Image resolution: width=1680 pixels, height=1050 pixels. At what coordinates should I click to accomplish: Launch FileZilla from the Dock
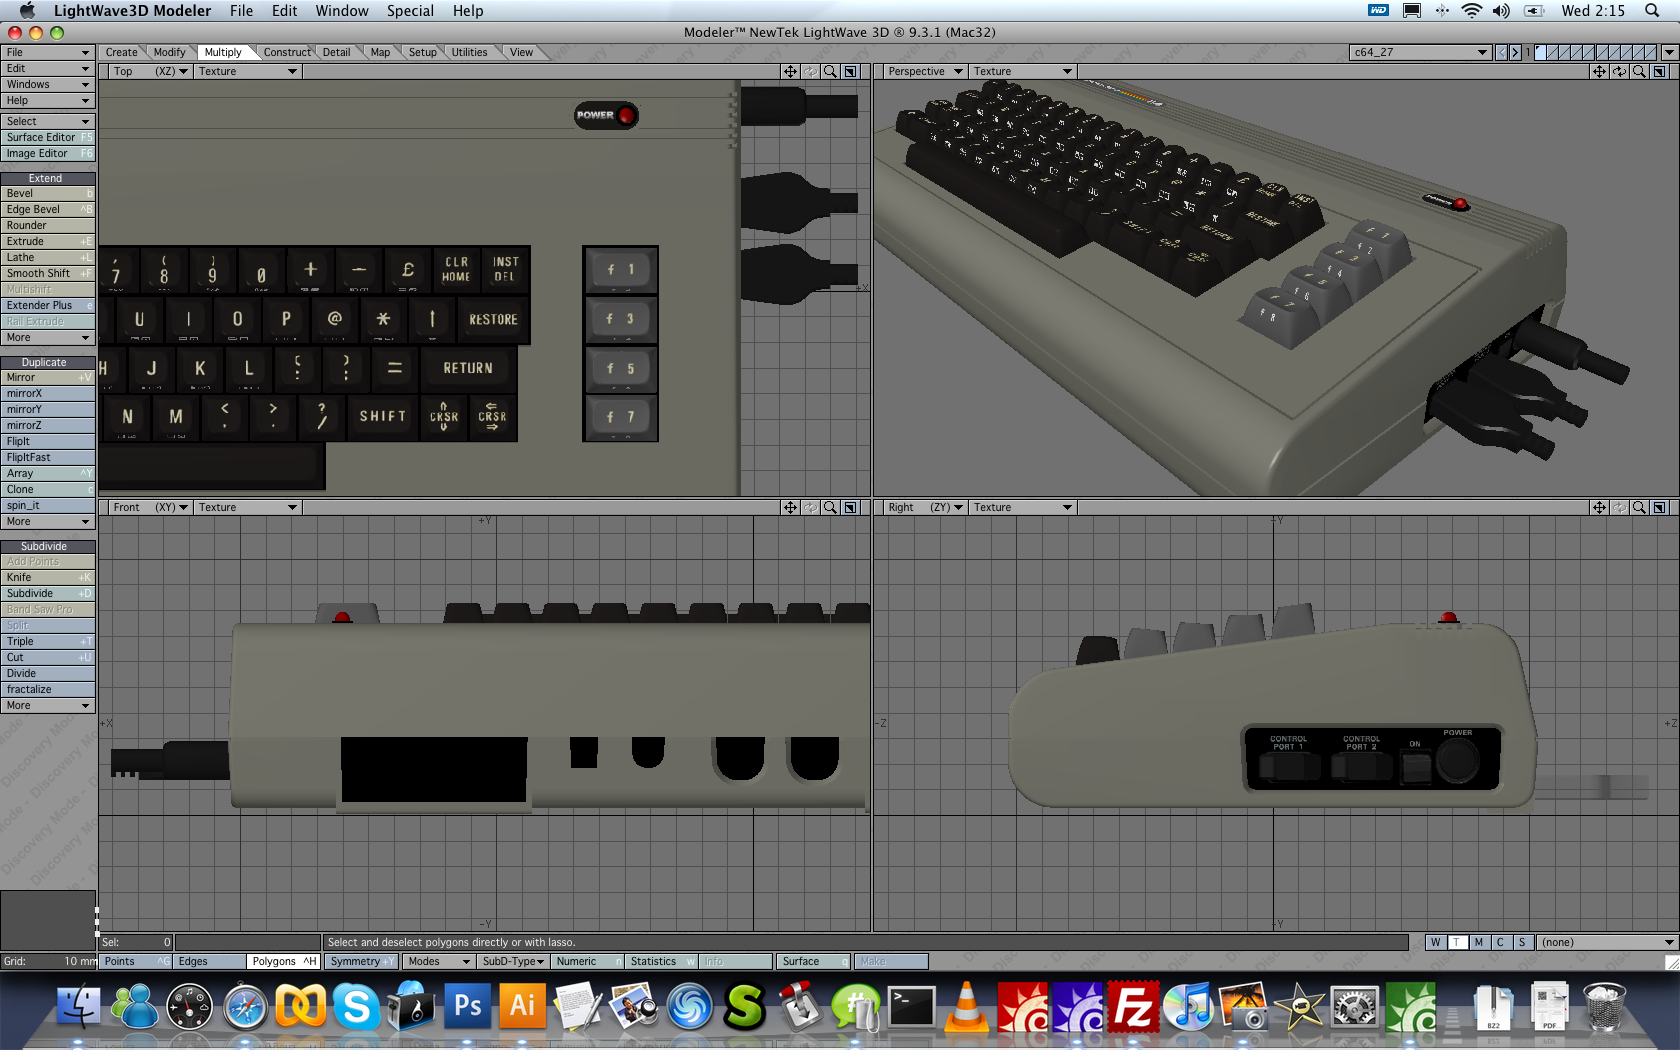pyautogui.click(x=1133, y=1006)
